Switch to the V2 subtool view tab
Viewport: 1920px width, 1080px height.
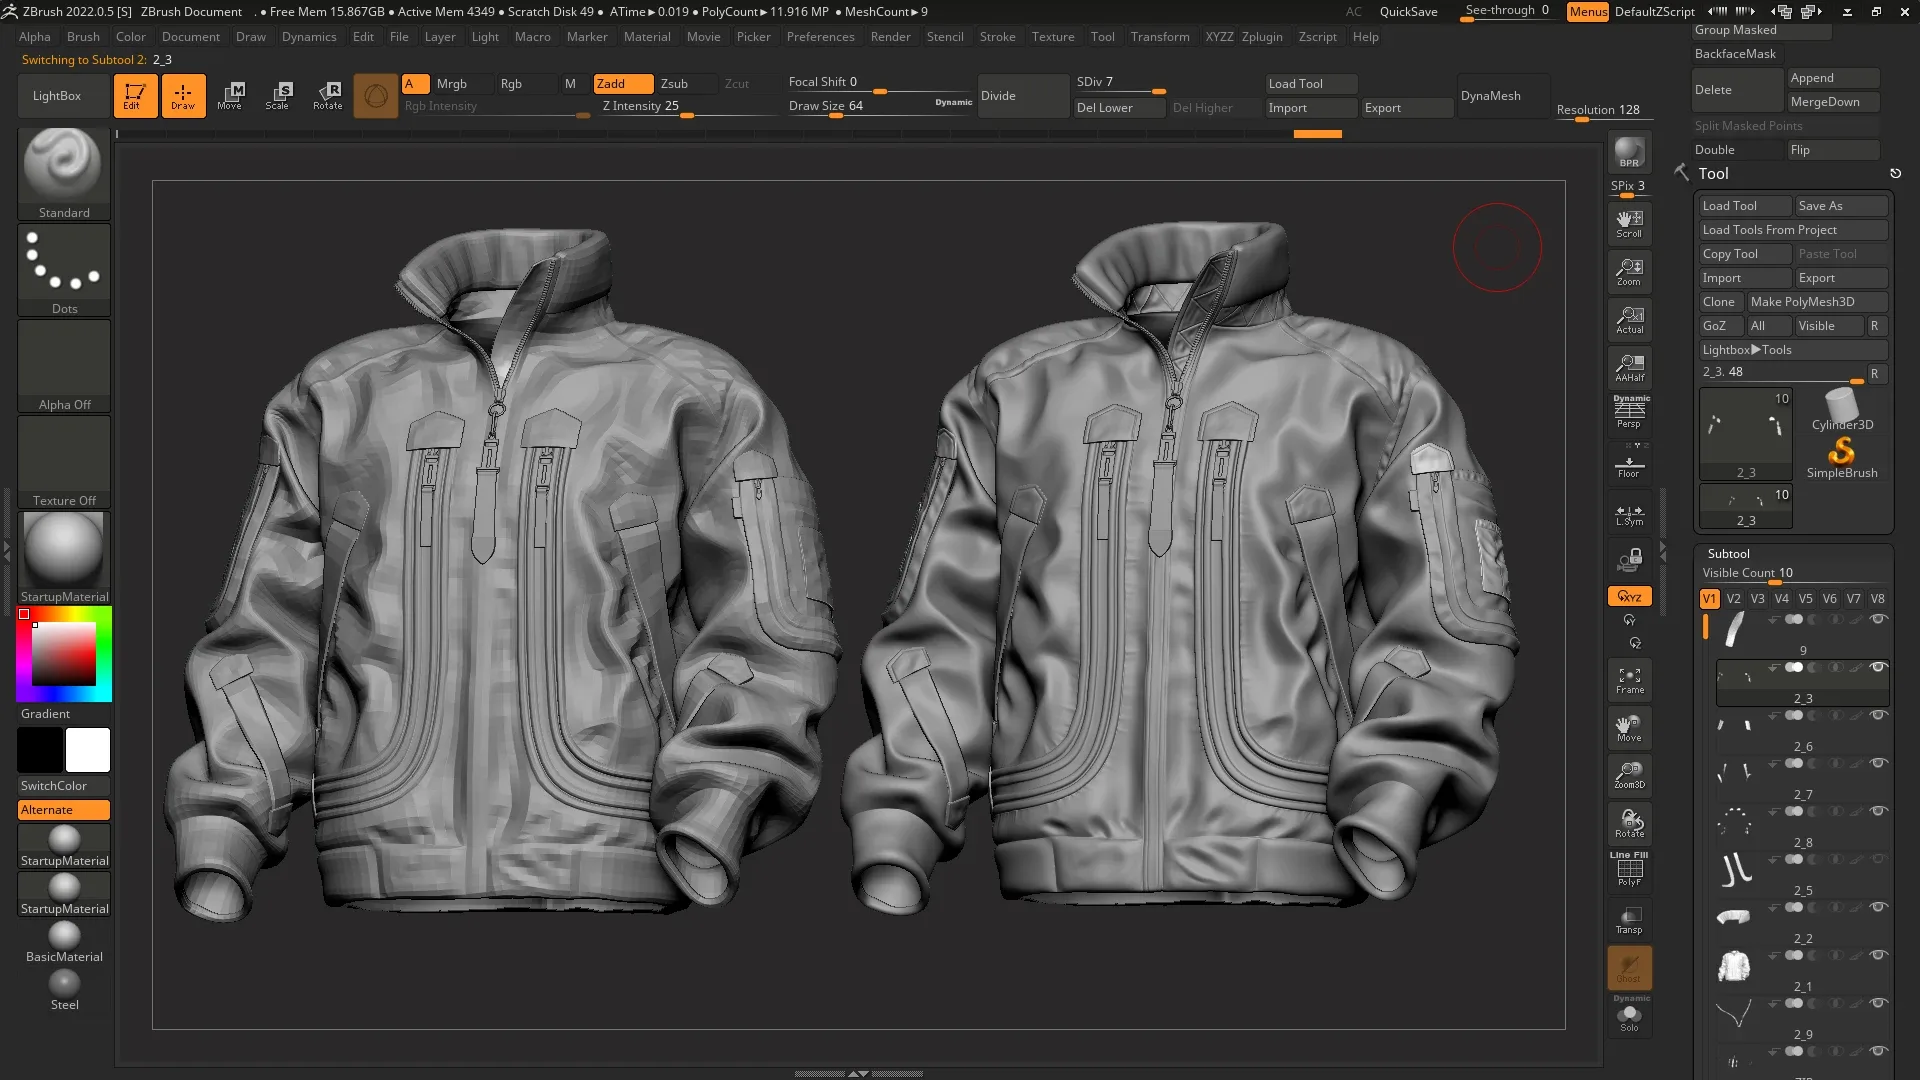[1733, 598]
